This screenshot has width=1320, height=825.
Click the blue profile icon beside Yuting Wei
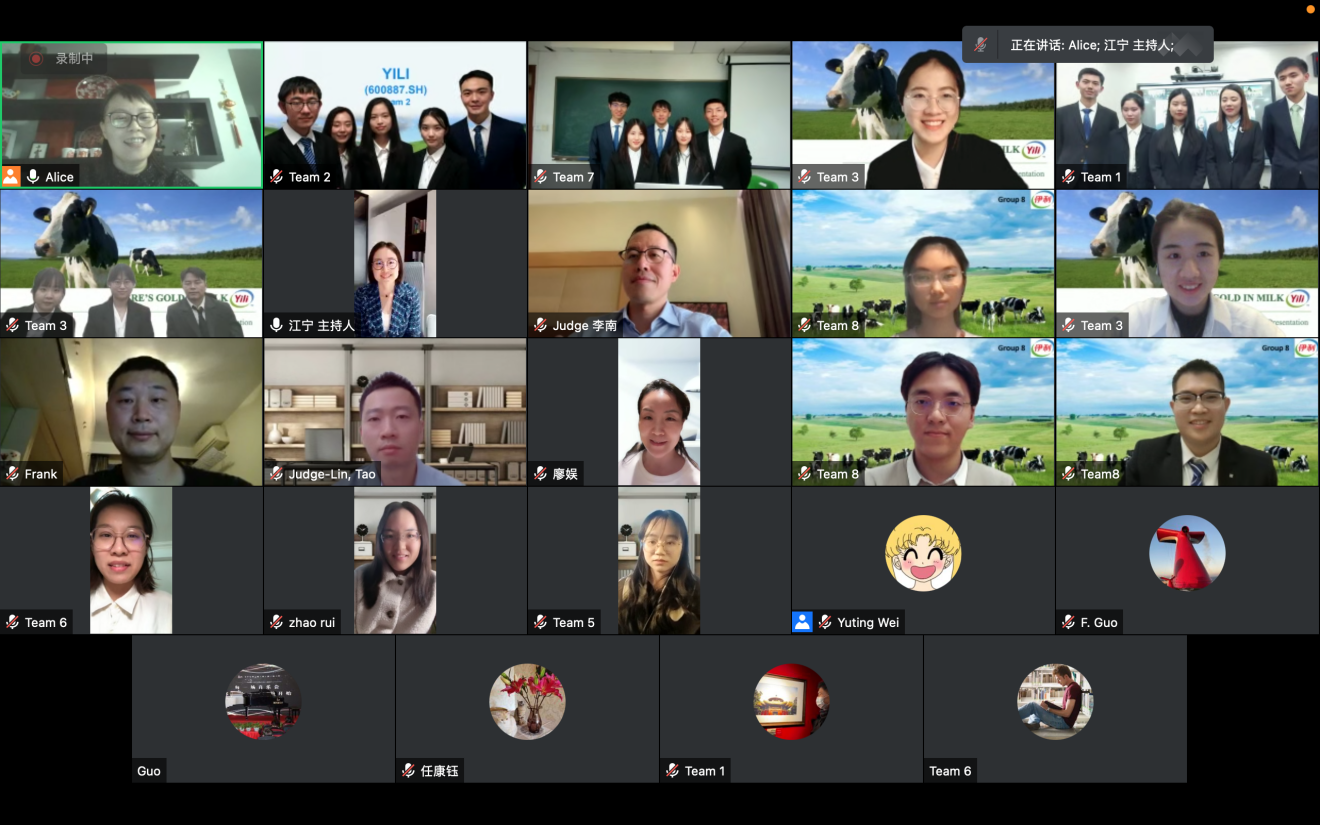click(x=802, y=622)
